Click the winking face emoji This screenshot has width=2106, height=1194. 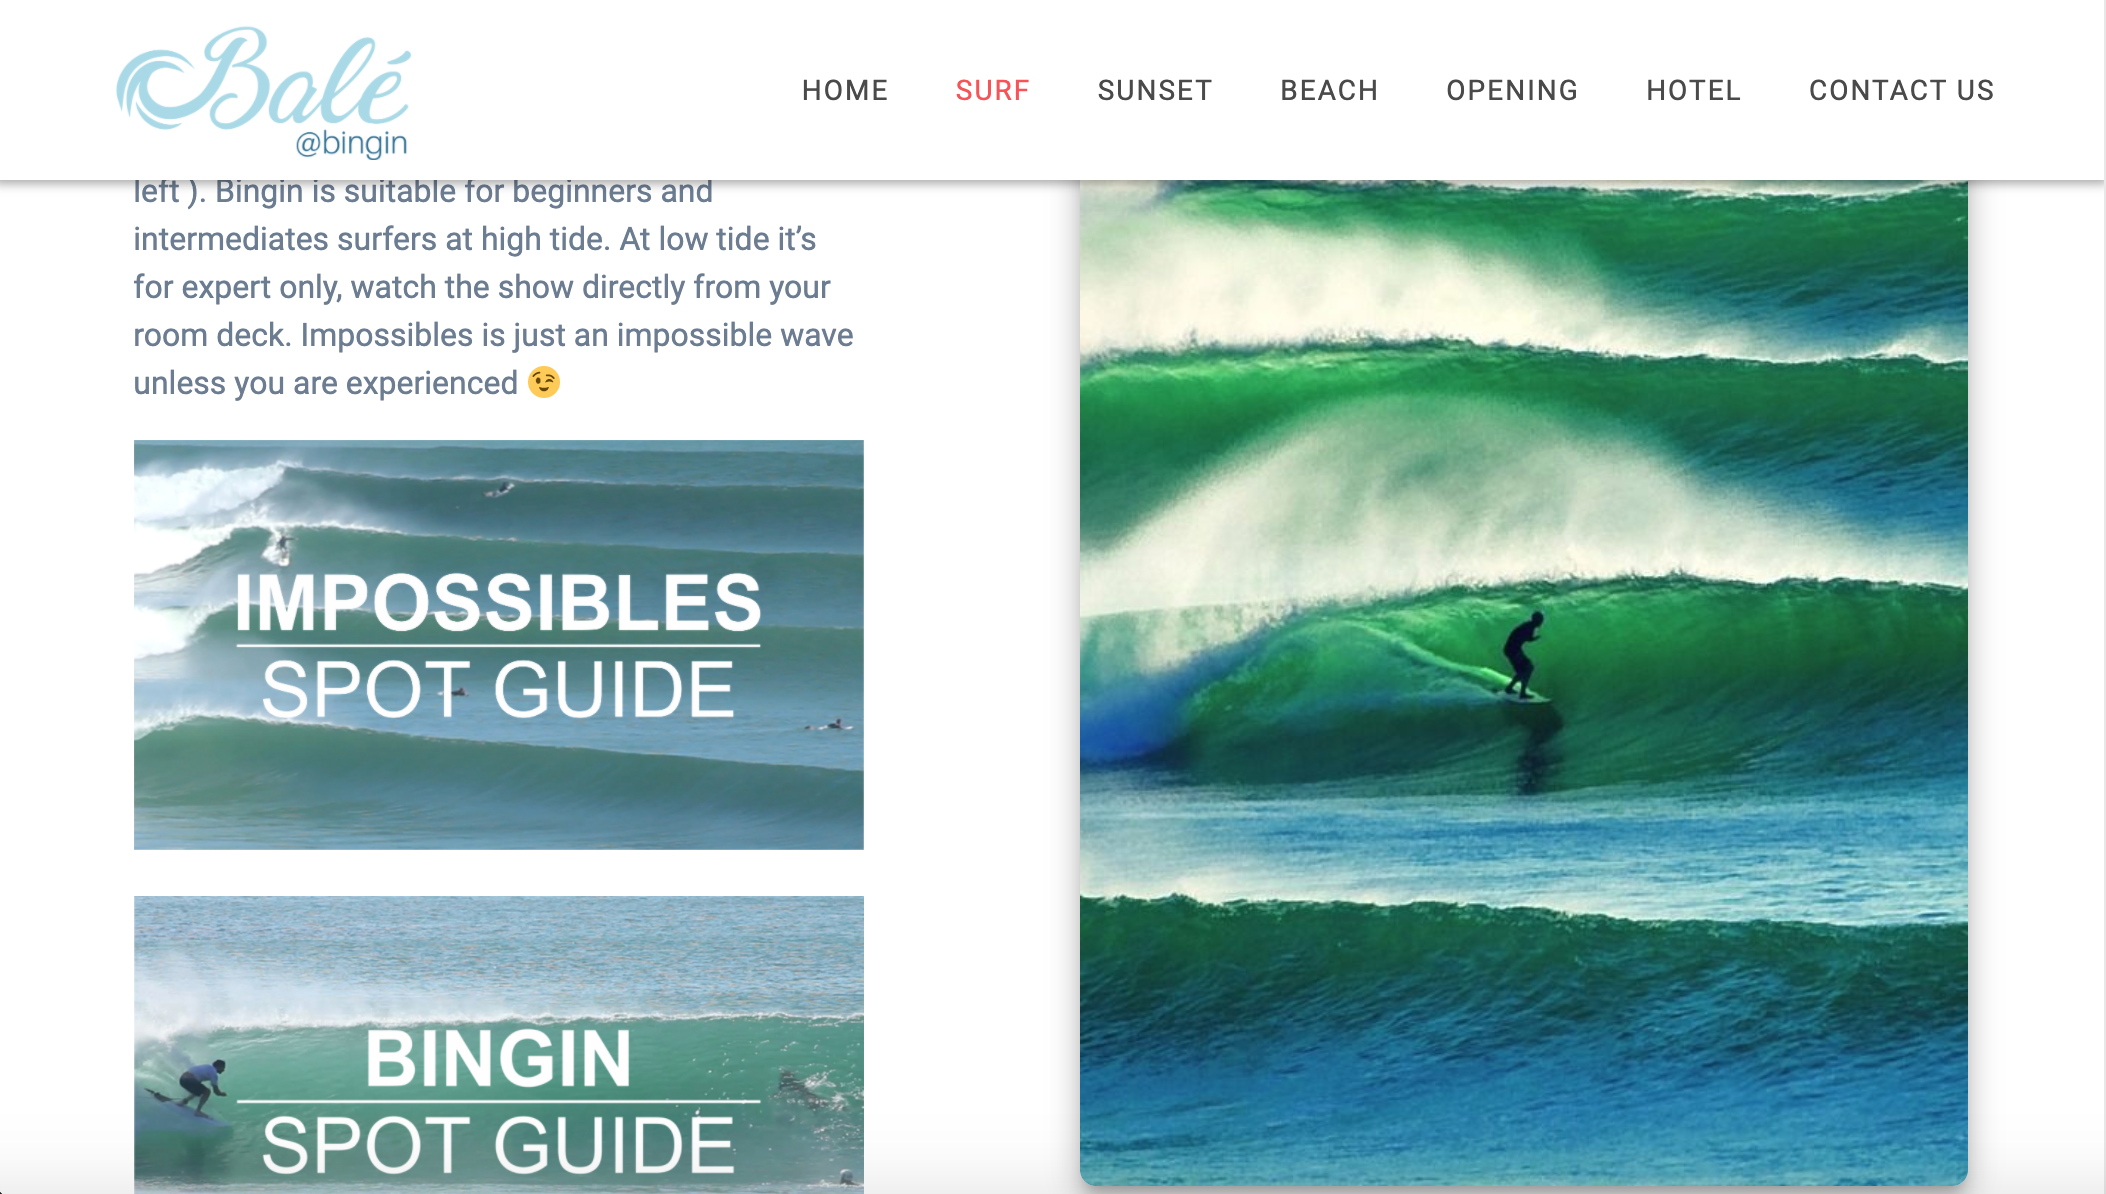pyautogui.click(x=544, y=382)
